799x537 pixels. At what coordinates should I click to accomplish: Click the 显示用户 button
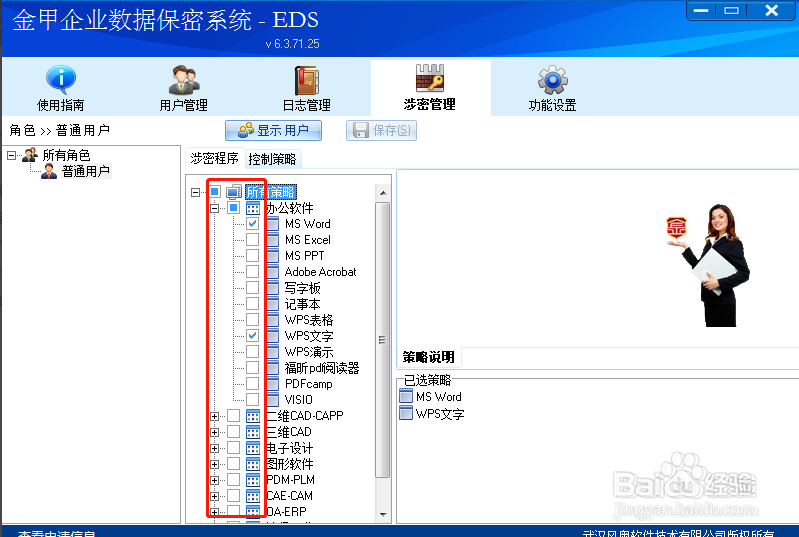click(274, 130)
